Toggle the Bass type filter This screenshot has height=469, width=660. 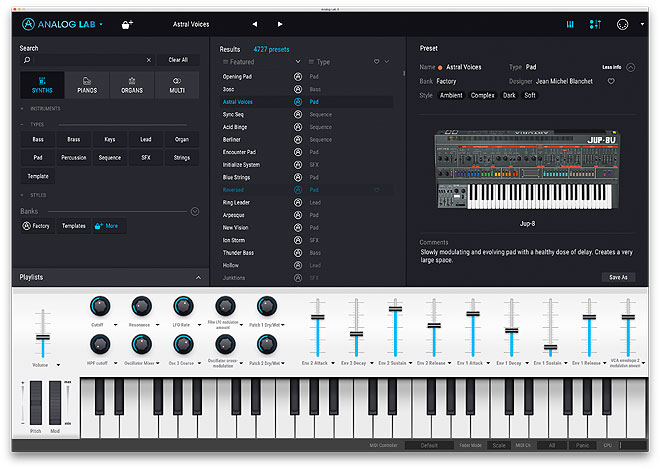click(x=37, y=140)
